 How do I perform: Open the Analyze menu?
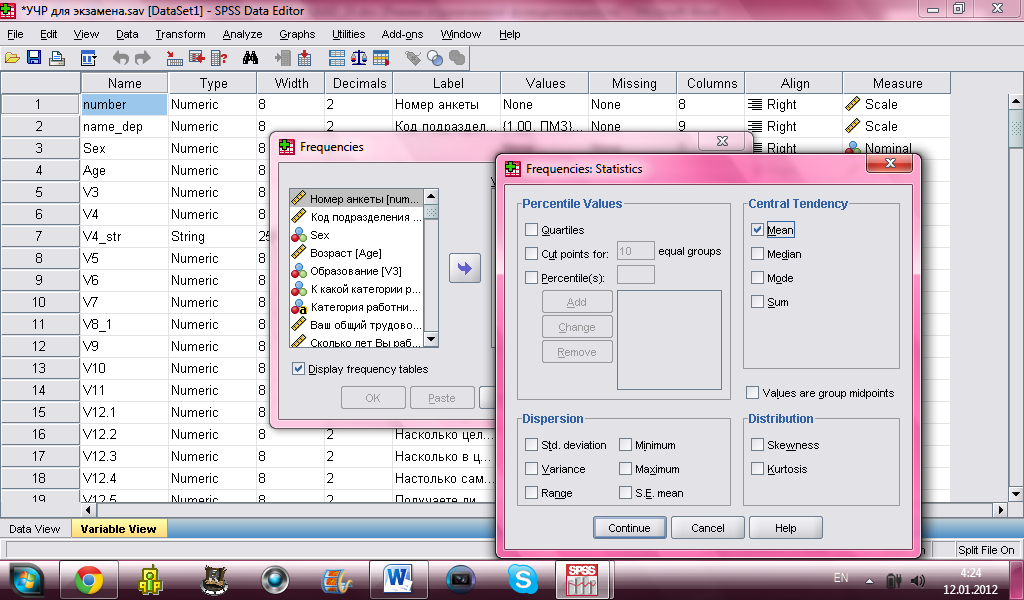point(242,34)
